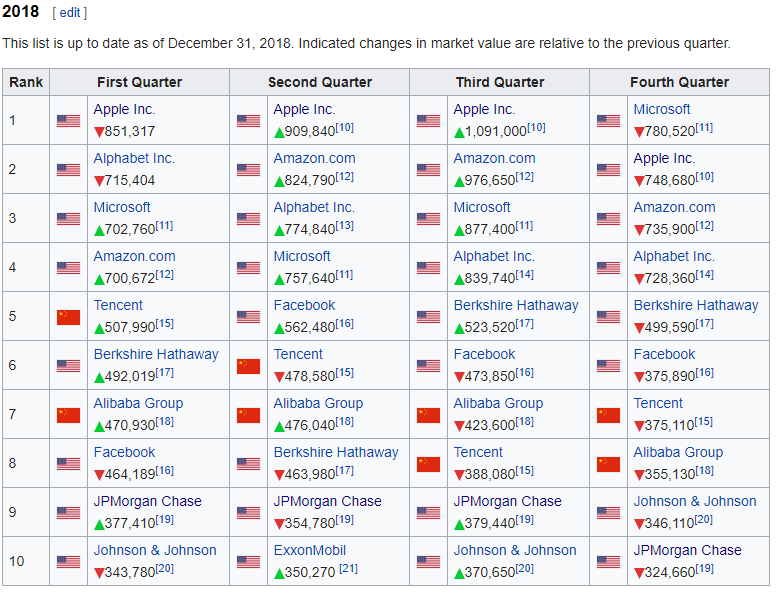Click the US flag in rank 1 First Quarter

click(x=68, y=121)
